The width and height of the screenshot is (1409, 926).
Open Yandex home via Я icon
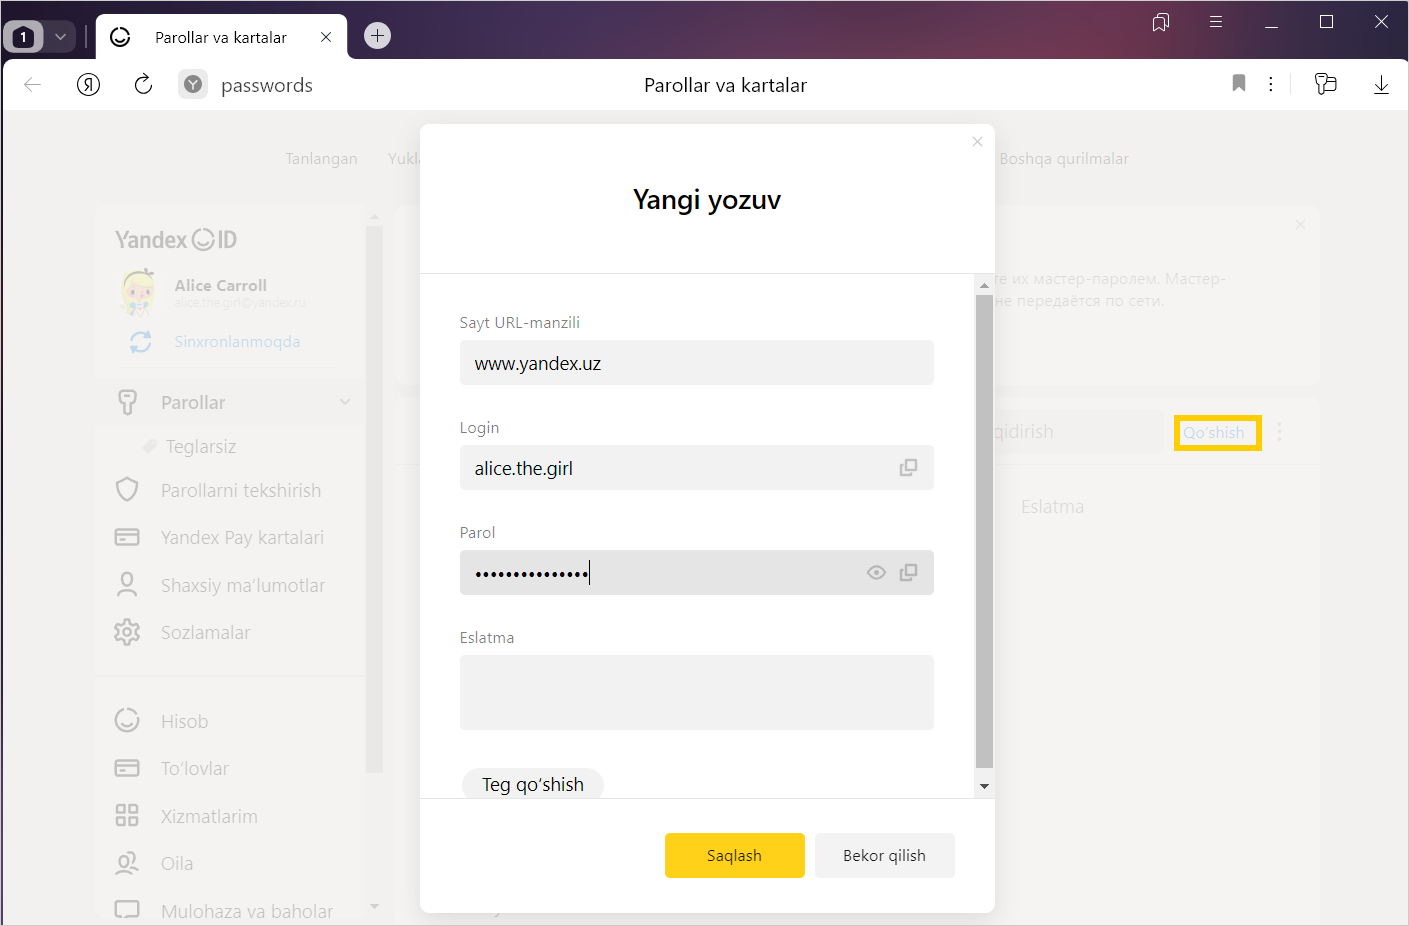(89, 85)
